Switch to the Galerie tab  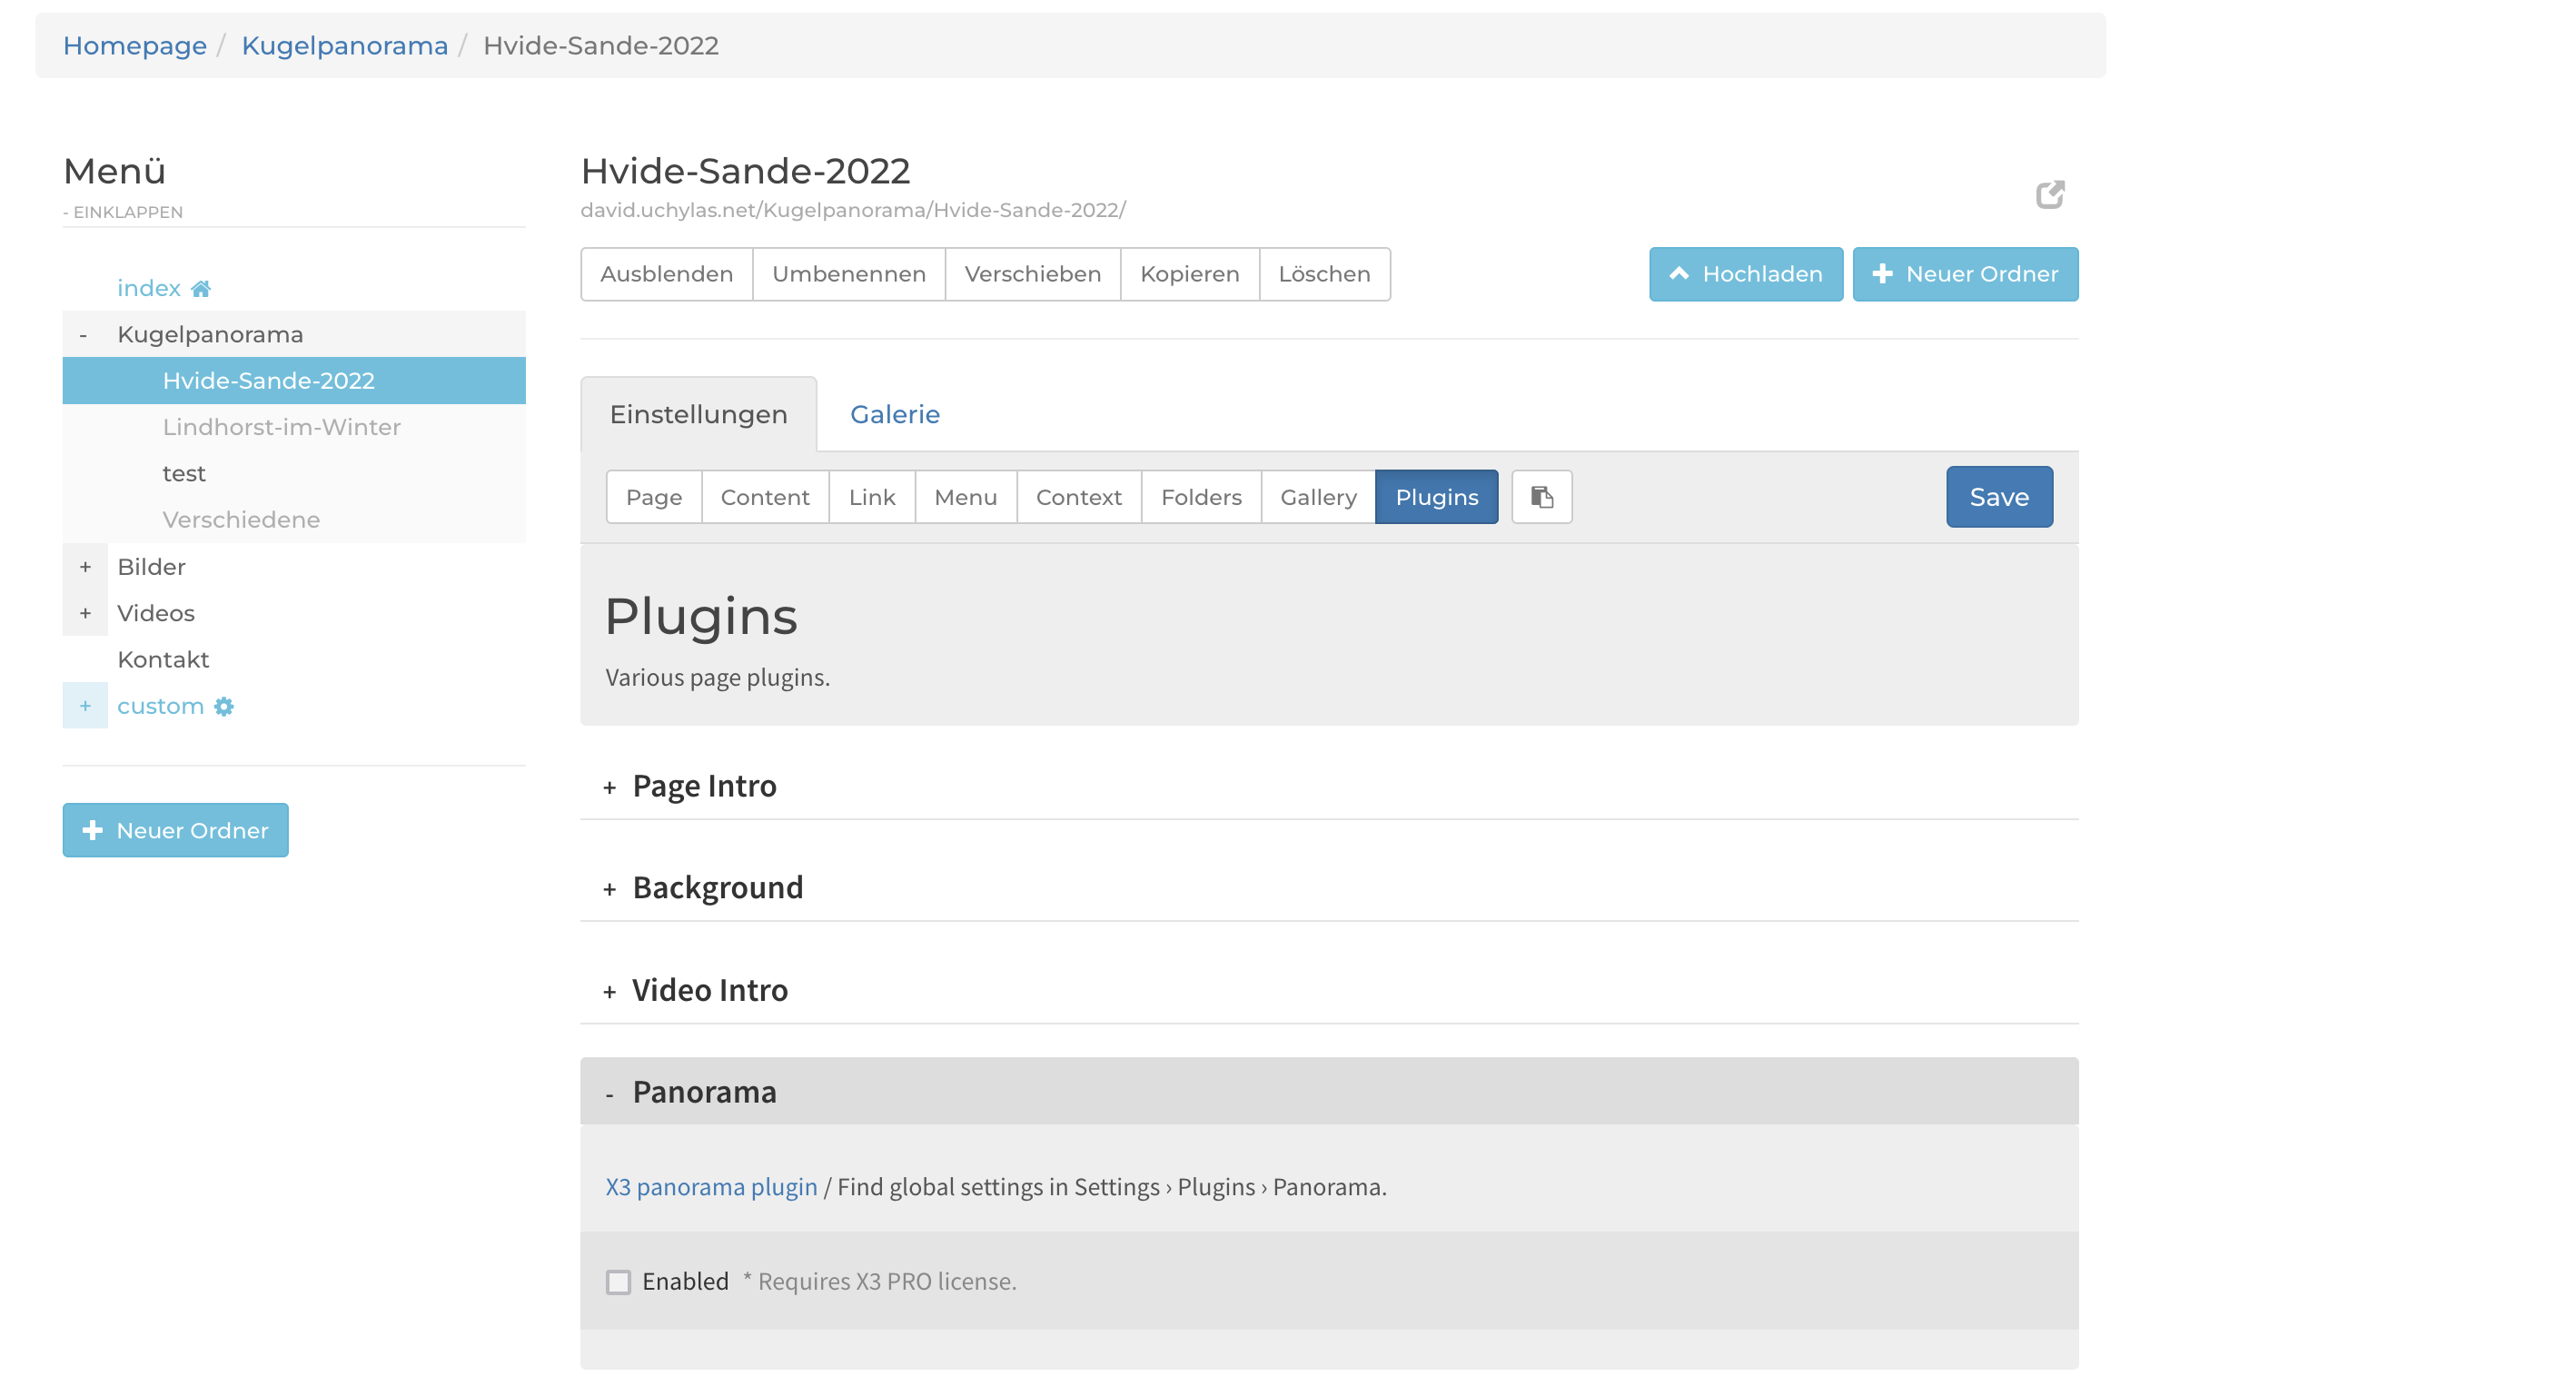coord(895,414)
